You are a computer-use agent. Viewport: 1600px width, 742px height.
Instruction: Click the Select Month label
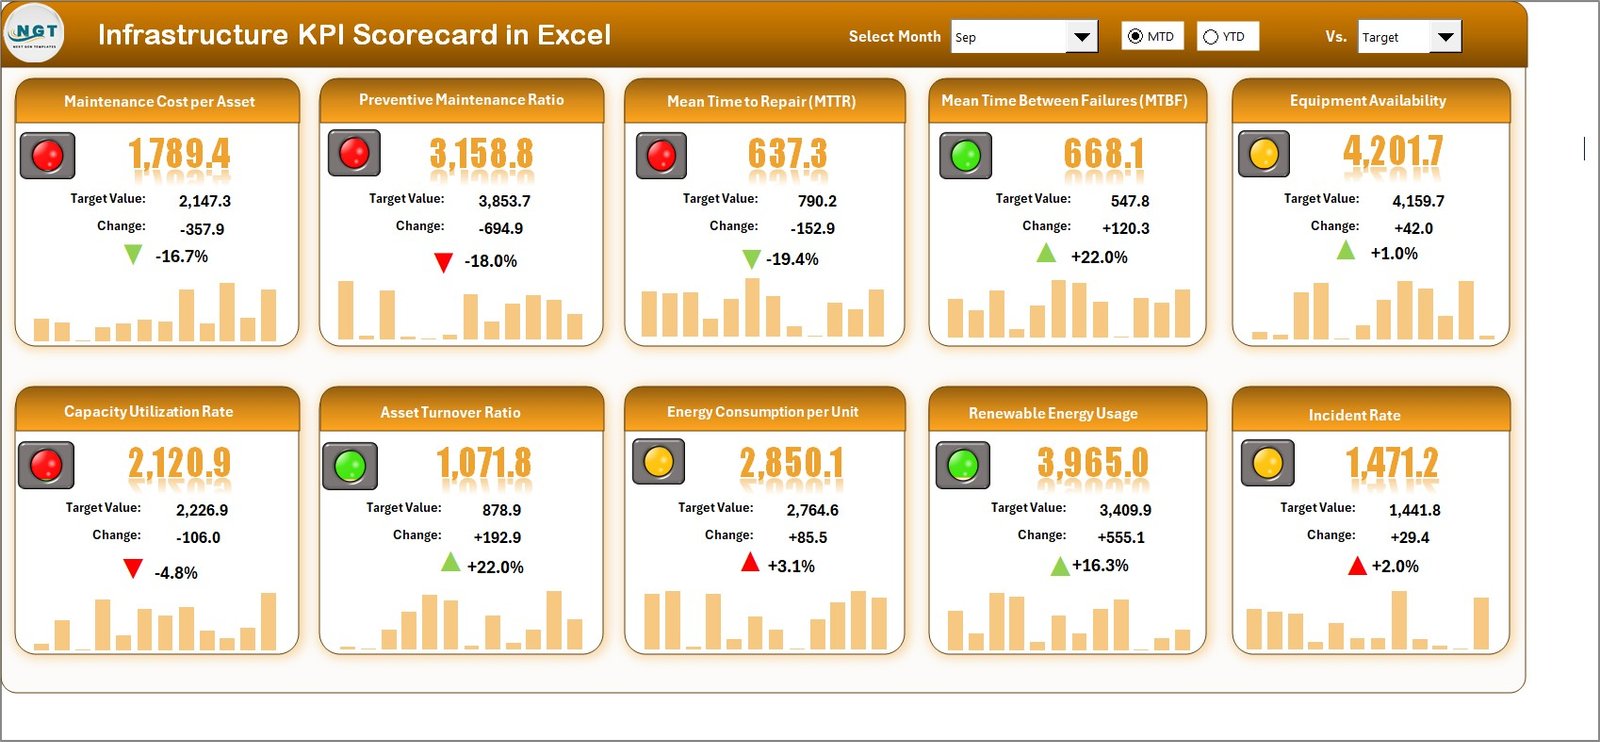tap(894, 37)
